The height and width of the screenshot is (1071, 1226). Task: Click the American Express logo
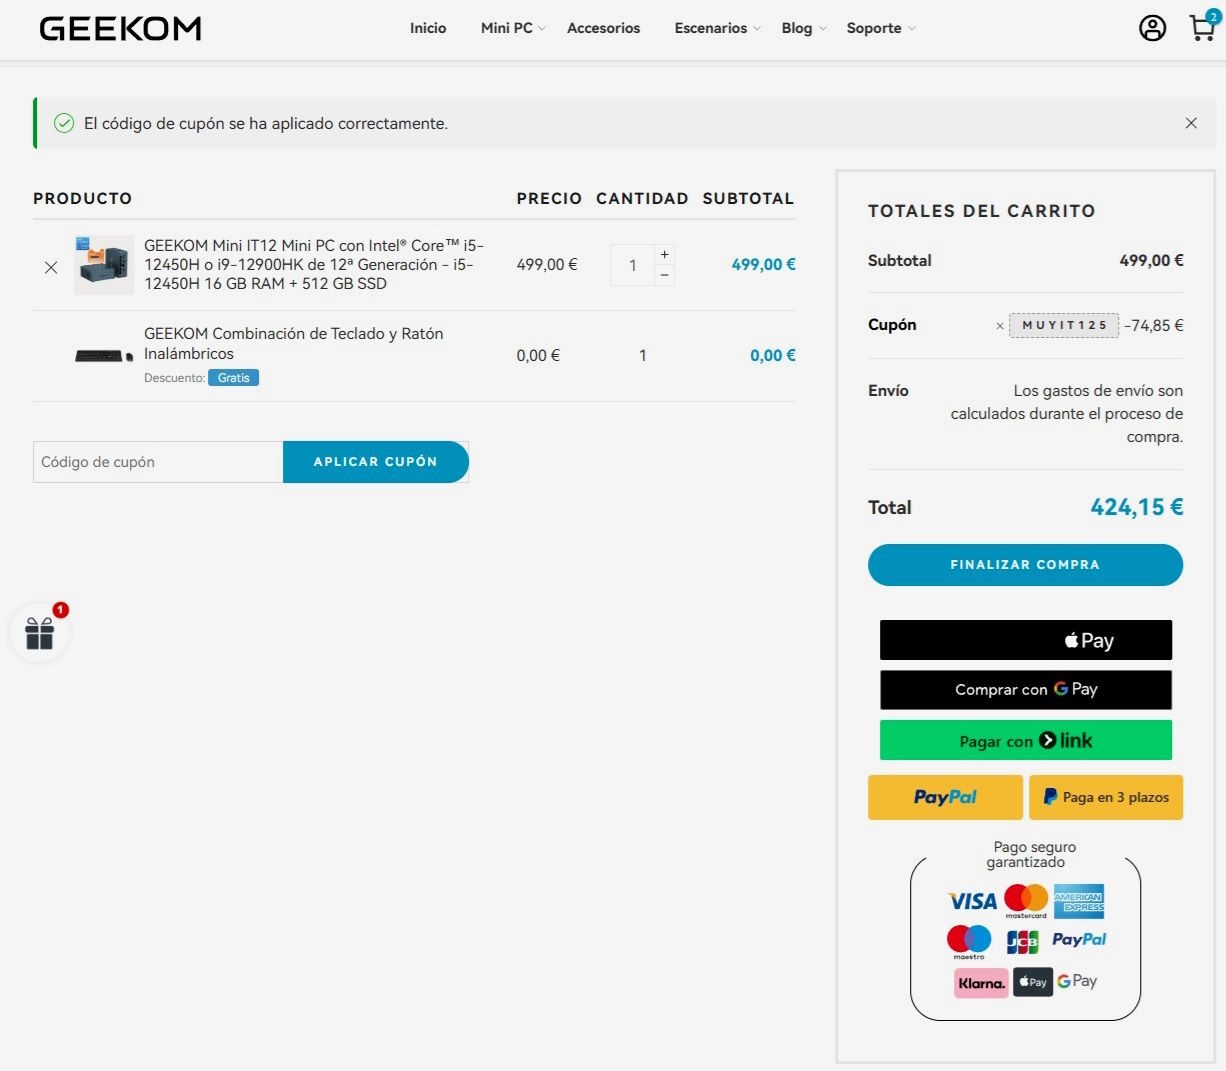[1079, 901]
